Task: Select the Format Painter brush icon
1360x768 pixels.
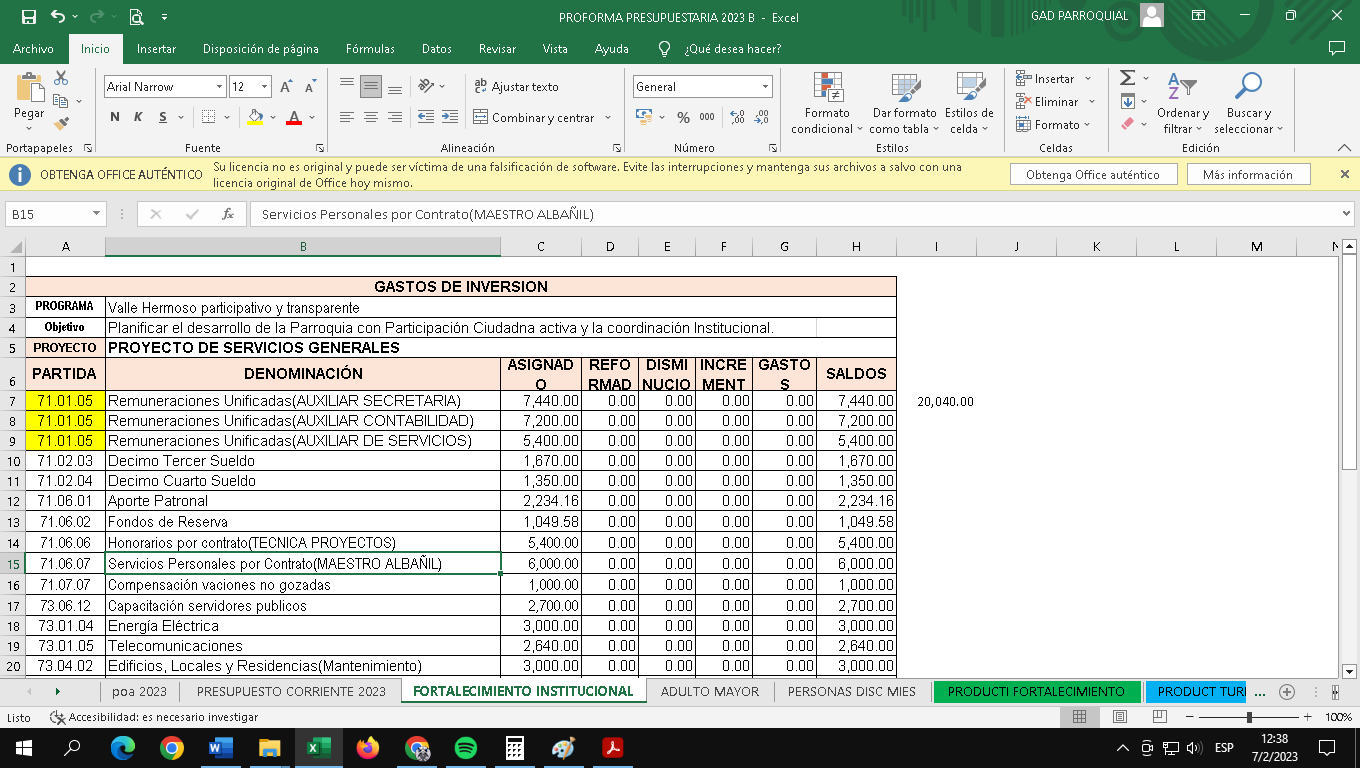Action: tap(61, 124)
